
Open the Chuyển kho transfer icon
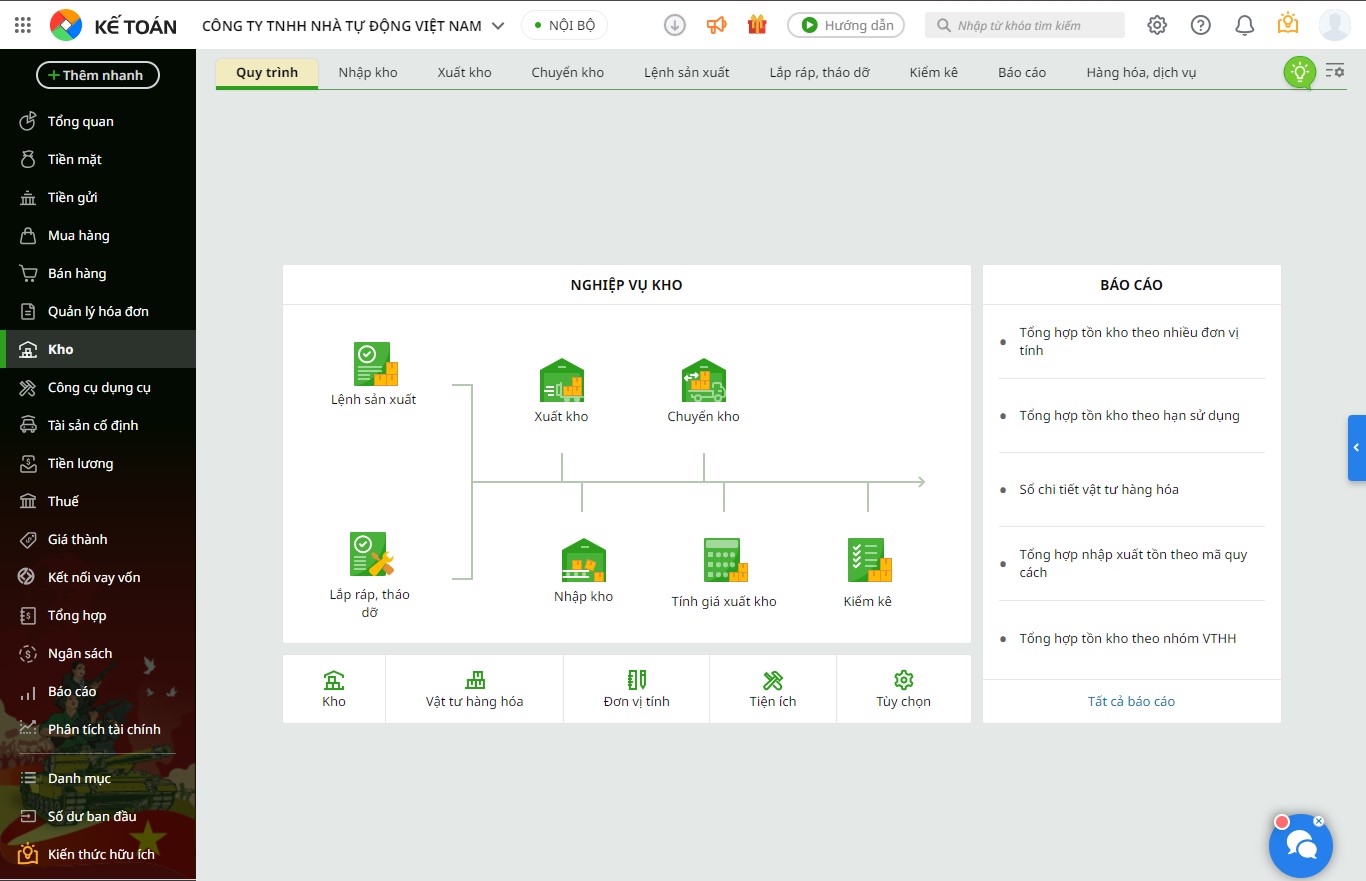point(704,380)
